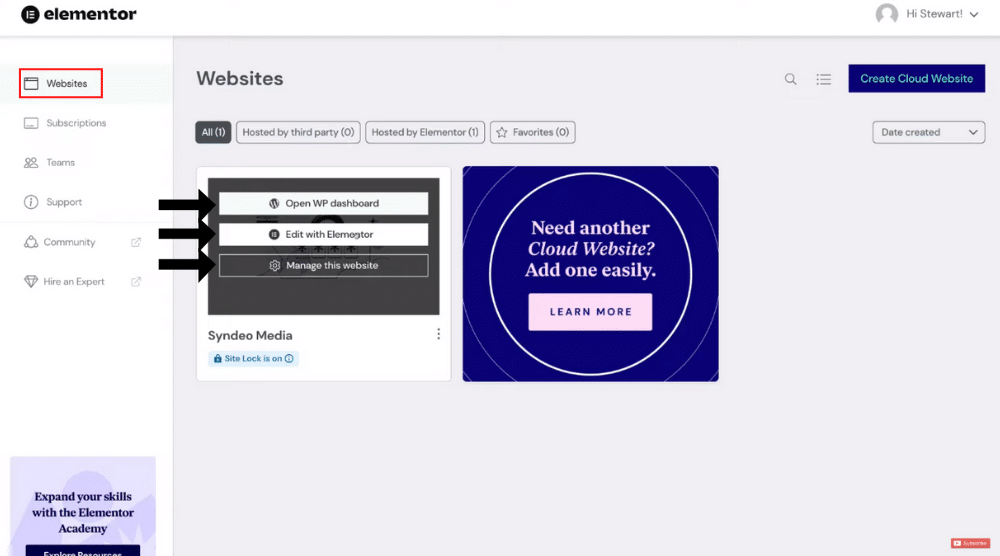The width and height of the screenshot is (1000, 556).
Task: Switch to list view icon
Action: (x=823, y=79)
